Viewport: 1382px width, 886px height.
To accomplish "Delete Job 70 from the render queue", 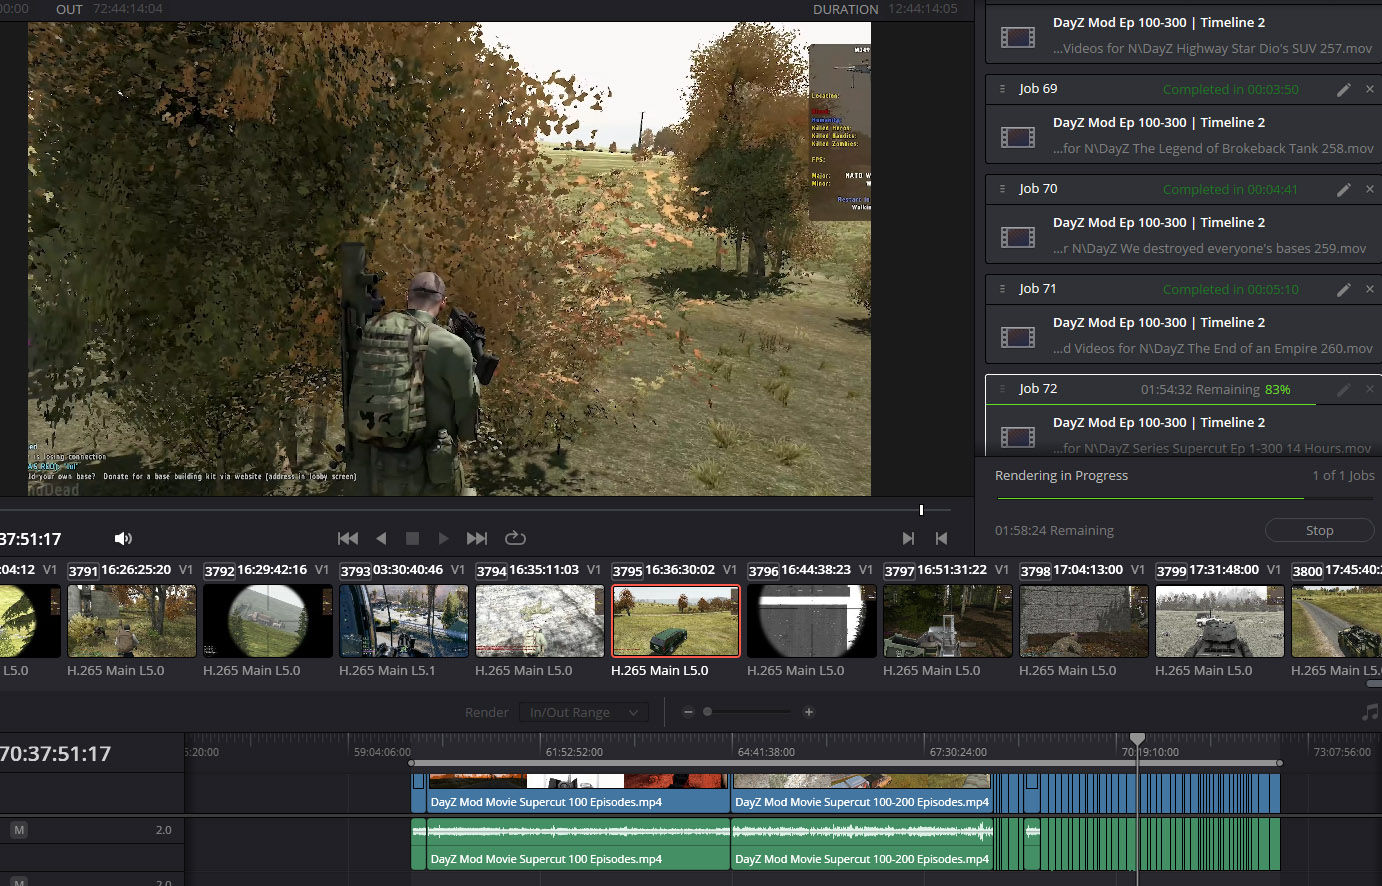I will coord(1370,189).
